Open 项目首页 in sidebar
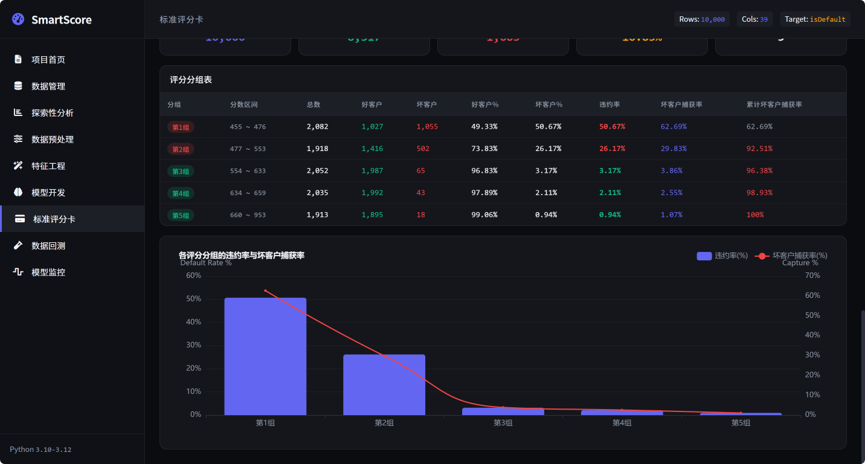This screenshot has width=865, height=464. click(72, 60)
